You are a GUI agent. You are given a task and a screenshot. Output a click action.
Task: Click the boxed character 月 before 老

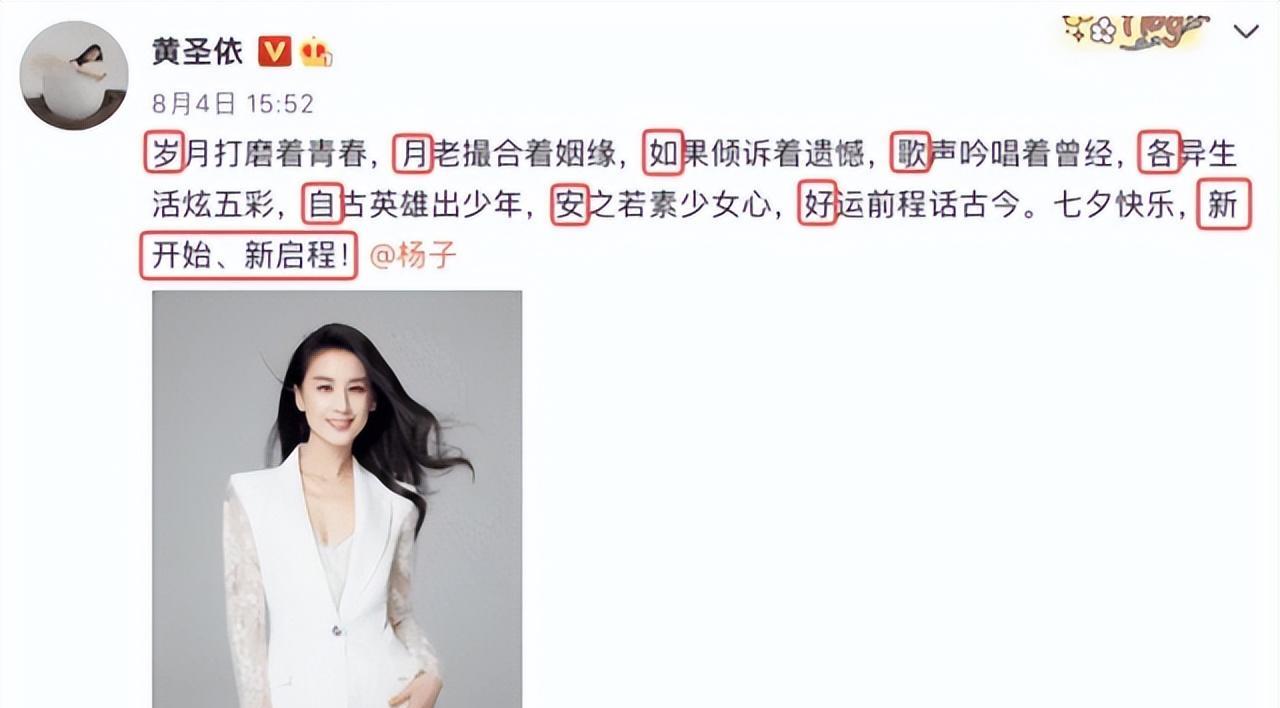click(x=412, y=154)
